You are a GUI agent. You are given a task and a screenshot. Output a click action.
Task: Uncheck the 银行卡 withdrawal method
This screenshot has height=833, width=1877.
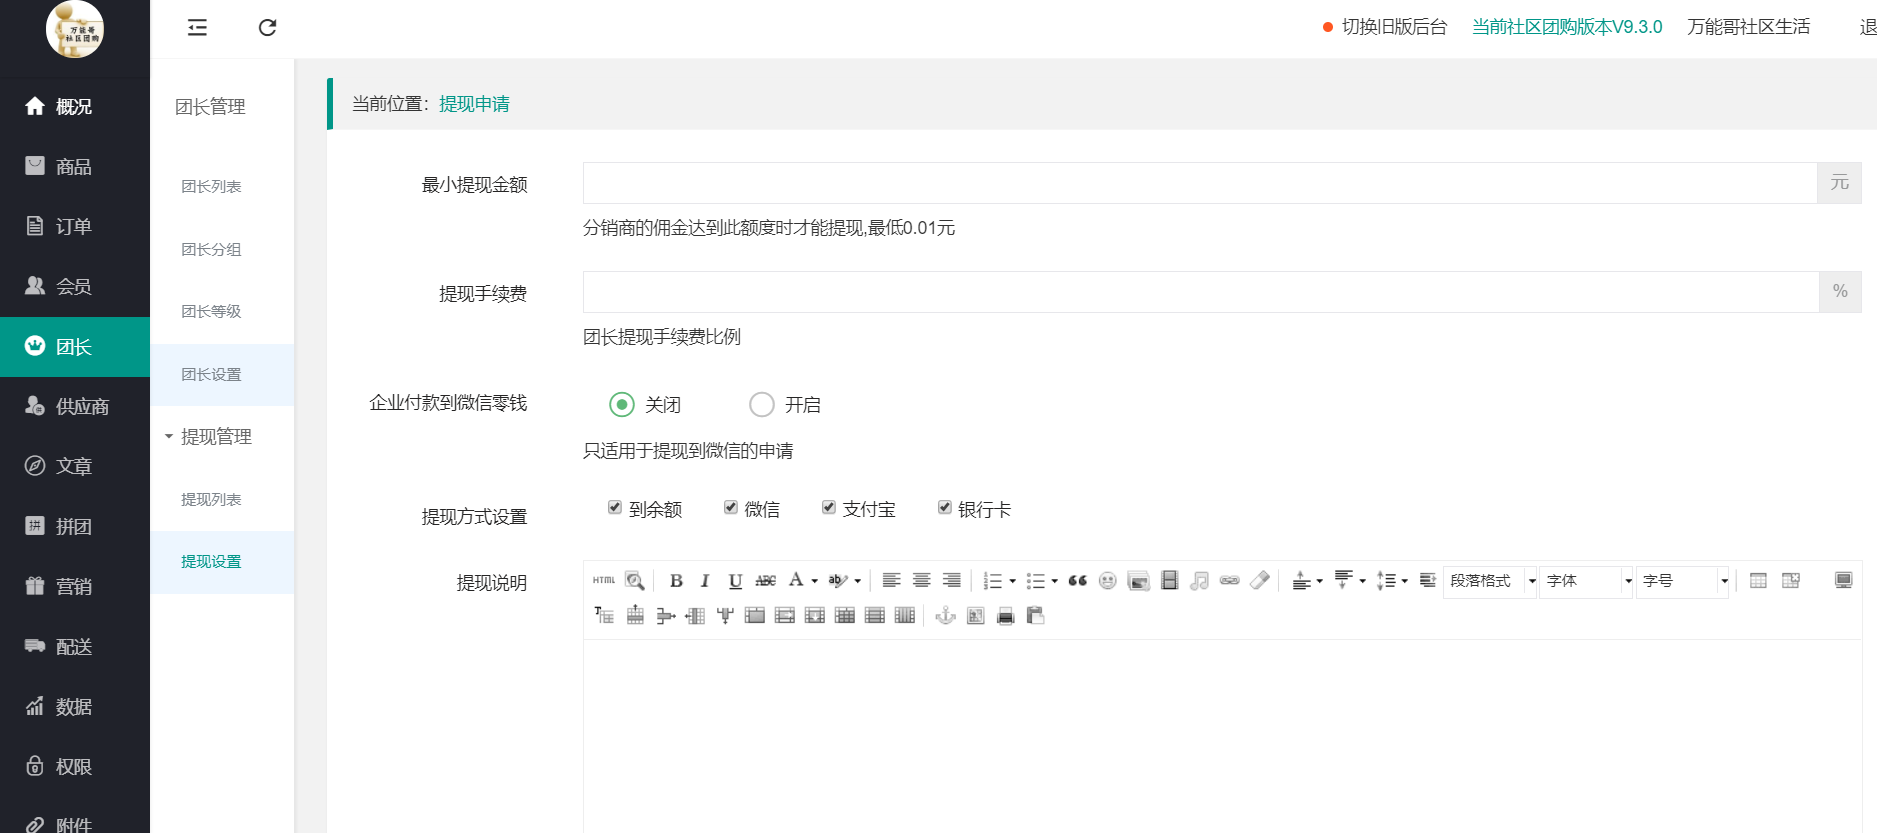click(x=944, y=508)
